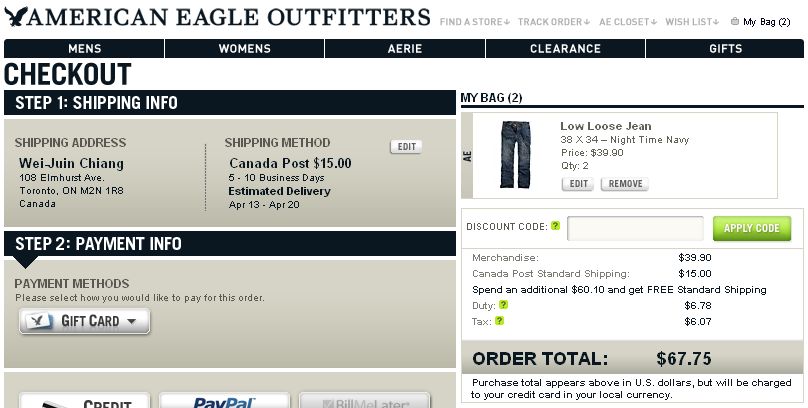Click the Tax help question mark
Screen dimensions: 808x408
click(499, 320)
